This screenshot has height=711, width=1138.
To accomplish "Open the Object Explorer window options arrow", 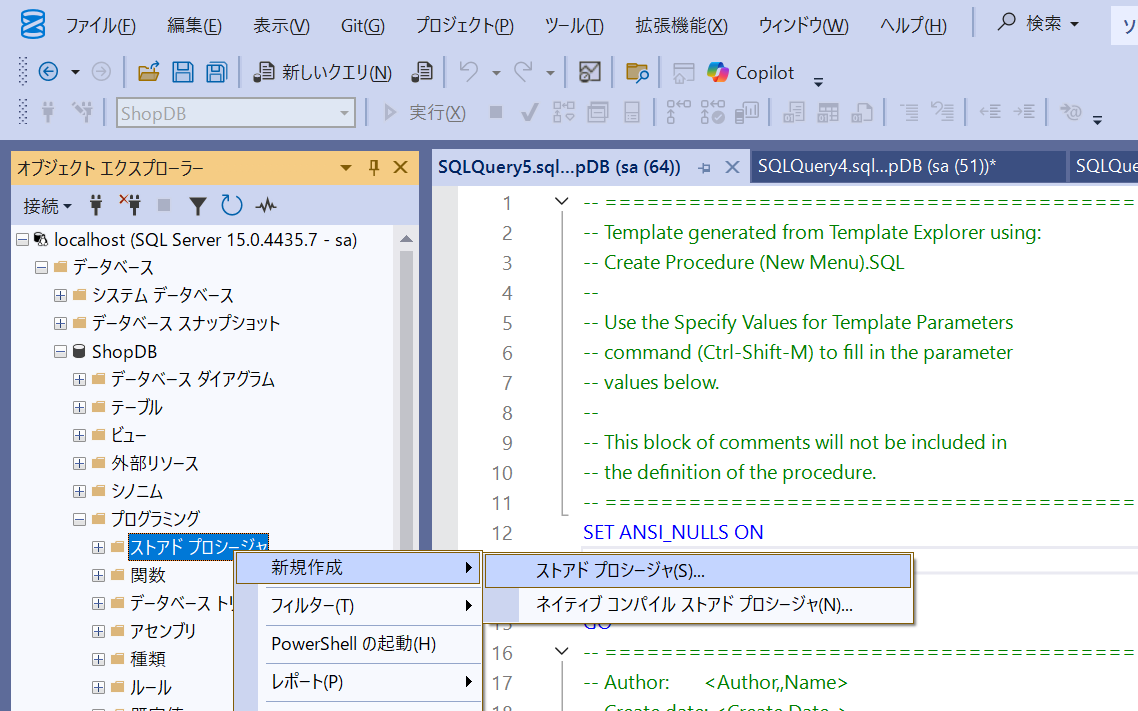I will point(346,168).
